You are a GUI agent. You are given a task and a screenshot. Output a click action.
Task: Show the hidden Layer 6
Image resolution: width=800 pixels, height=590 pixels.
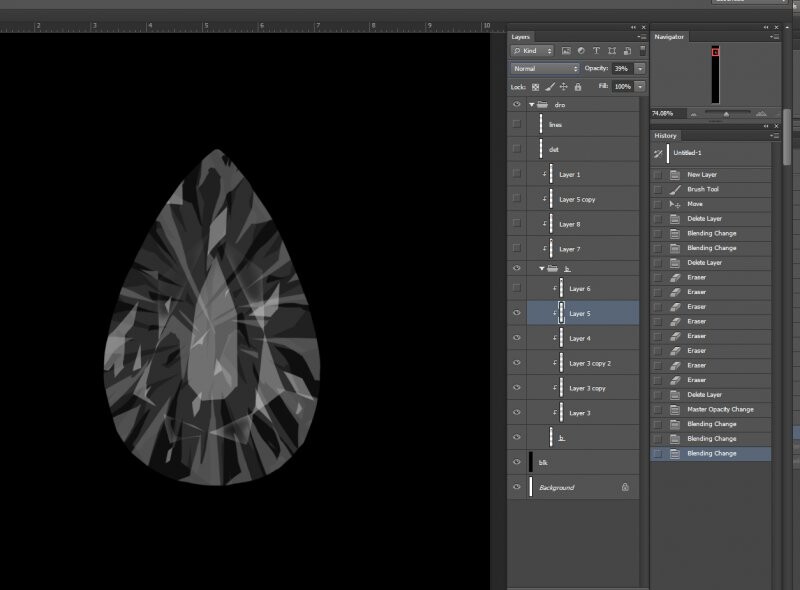click(x=516, y=288)
